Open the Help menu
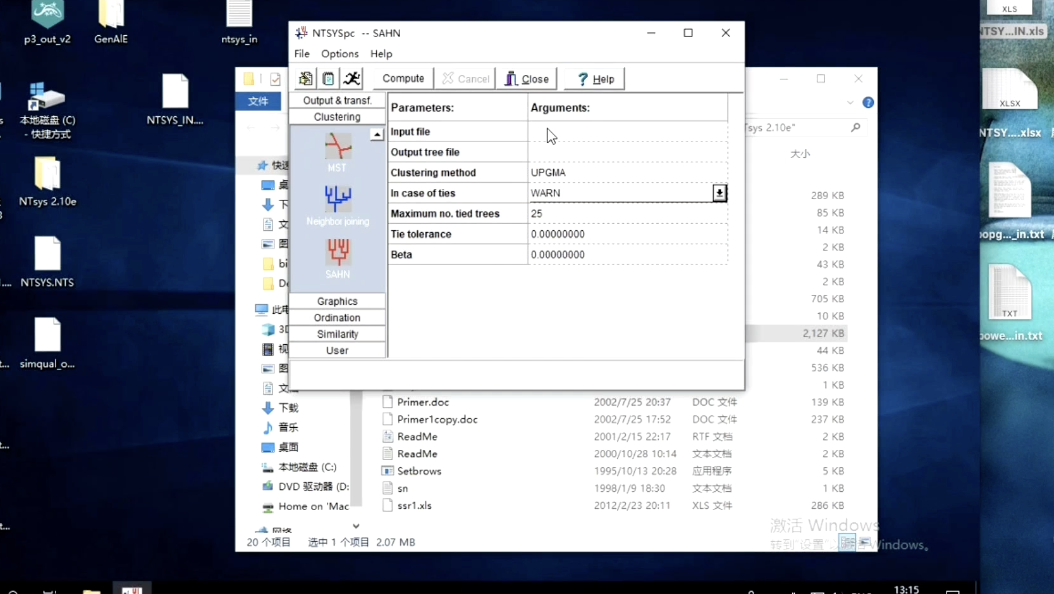The width and height of the screenshot is (1054, 594). (x=381, y=54)
